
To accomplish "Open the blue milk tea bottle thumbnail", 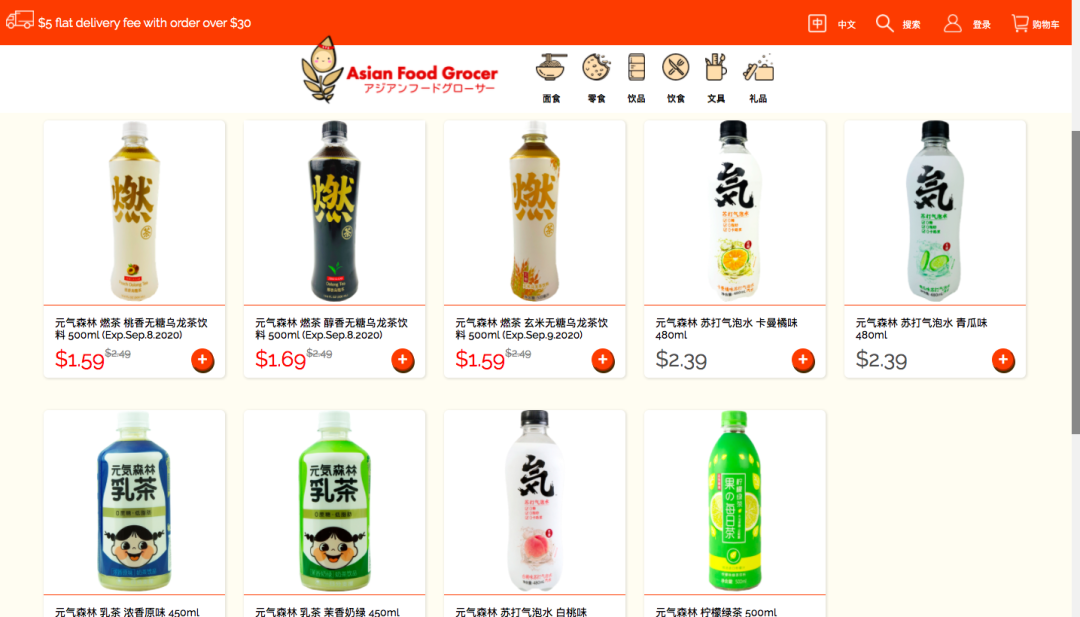I will pos(134,501).
